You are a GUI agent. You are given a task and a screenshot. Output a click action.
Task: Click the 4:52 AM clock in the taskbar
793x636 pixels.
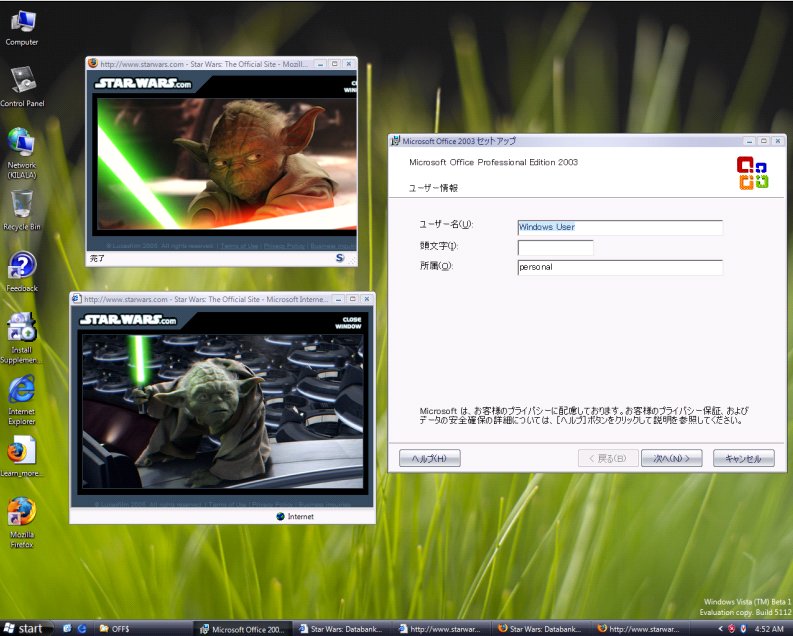(769, 628)
